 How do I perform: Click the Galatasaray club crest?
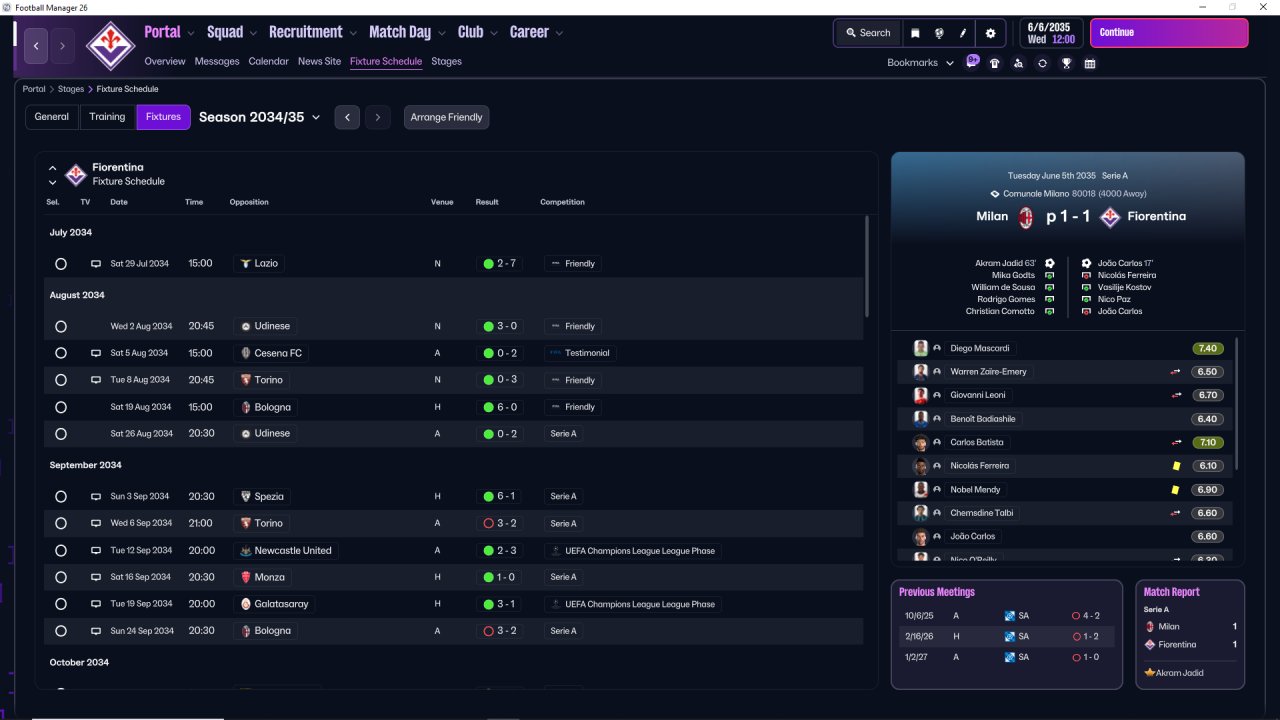(245, 604)
